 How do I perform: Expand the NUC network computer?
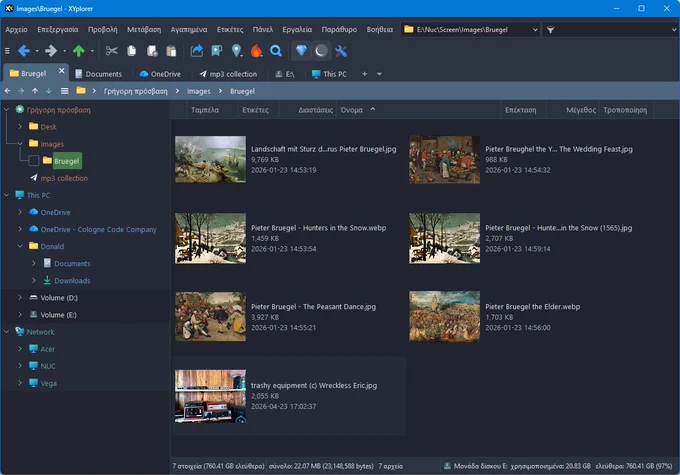[x=20, y=366]
